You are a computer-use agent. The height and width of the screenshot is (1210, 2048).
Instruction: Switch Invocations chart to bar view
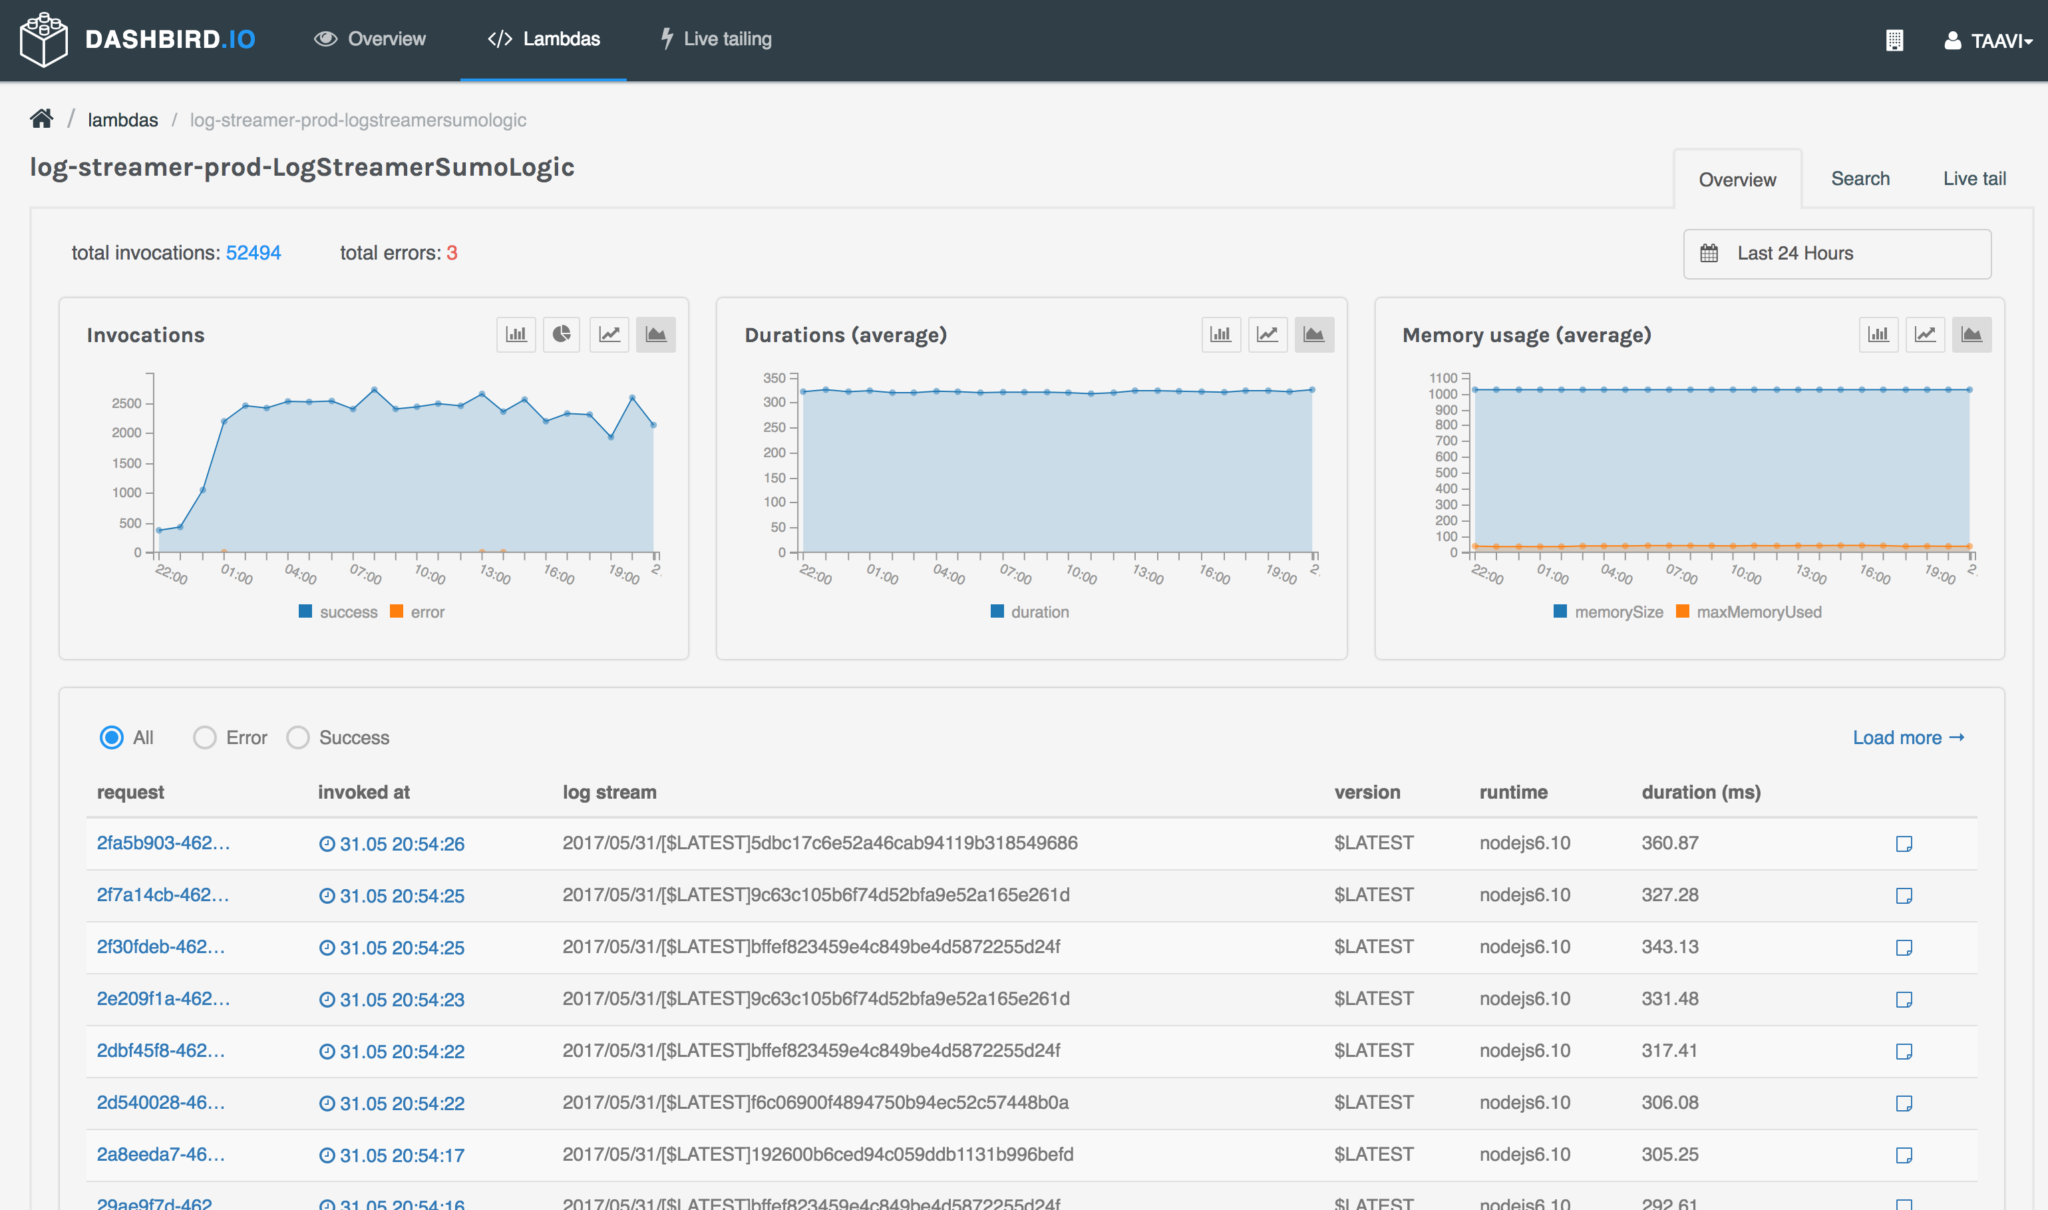click(516, 334)
